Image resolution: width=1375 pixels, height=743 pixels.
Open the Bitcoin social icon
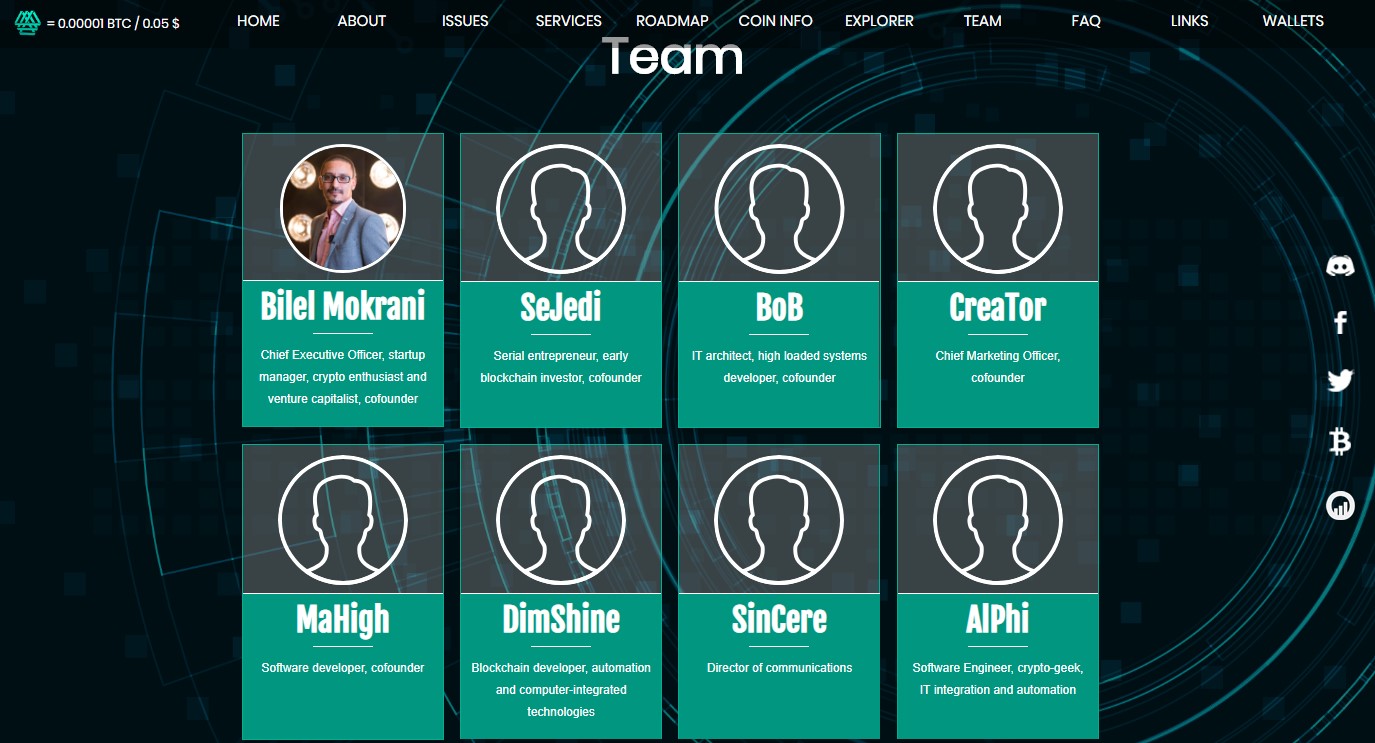[x=1340, y=441]
